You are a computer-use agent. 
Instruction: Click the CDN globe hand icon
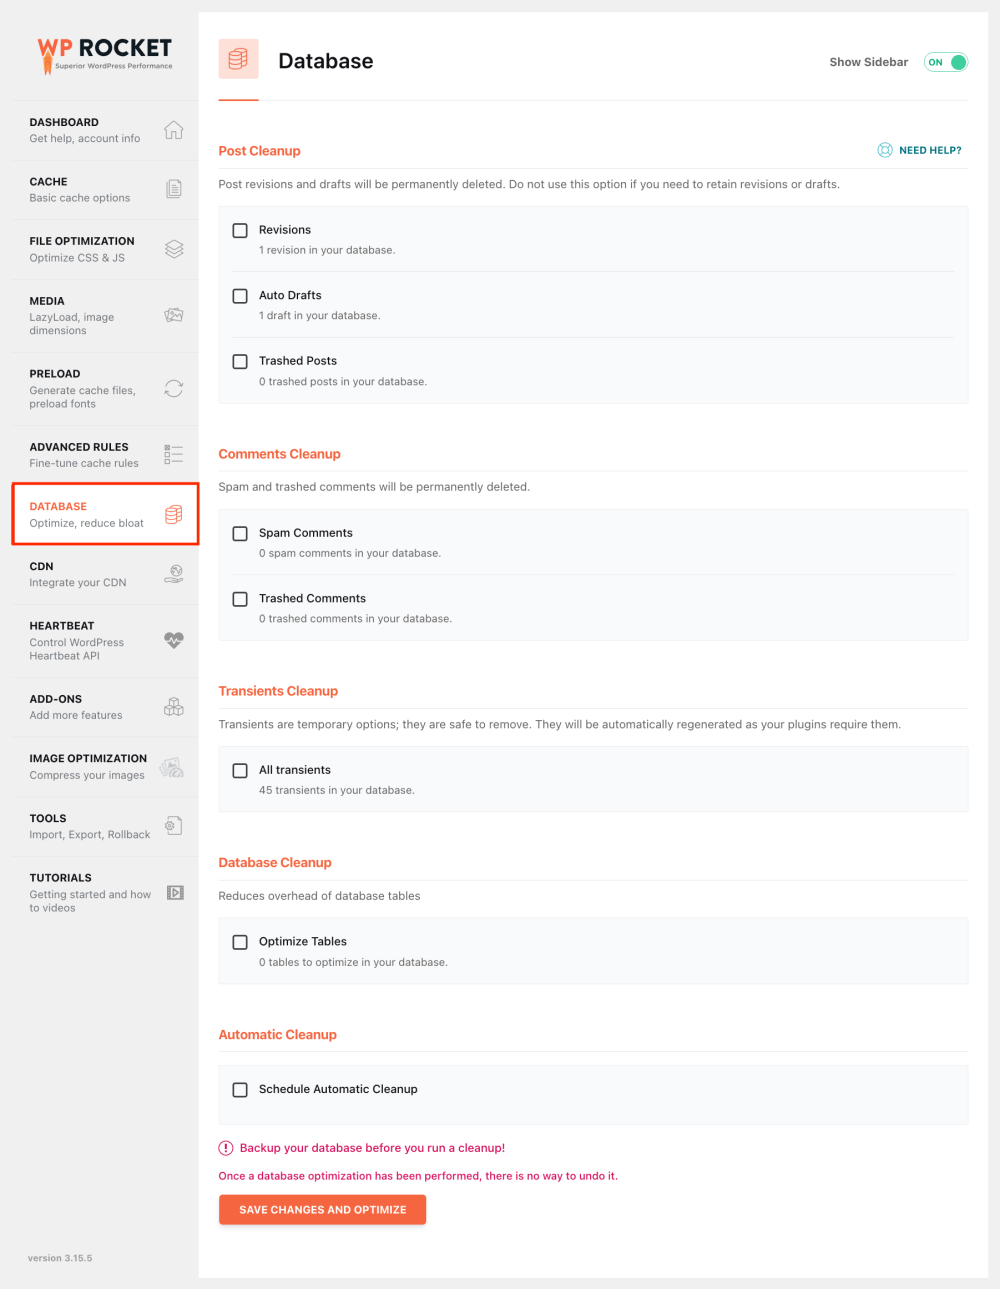coord(174,574)
